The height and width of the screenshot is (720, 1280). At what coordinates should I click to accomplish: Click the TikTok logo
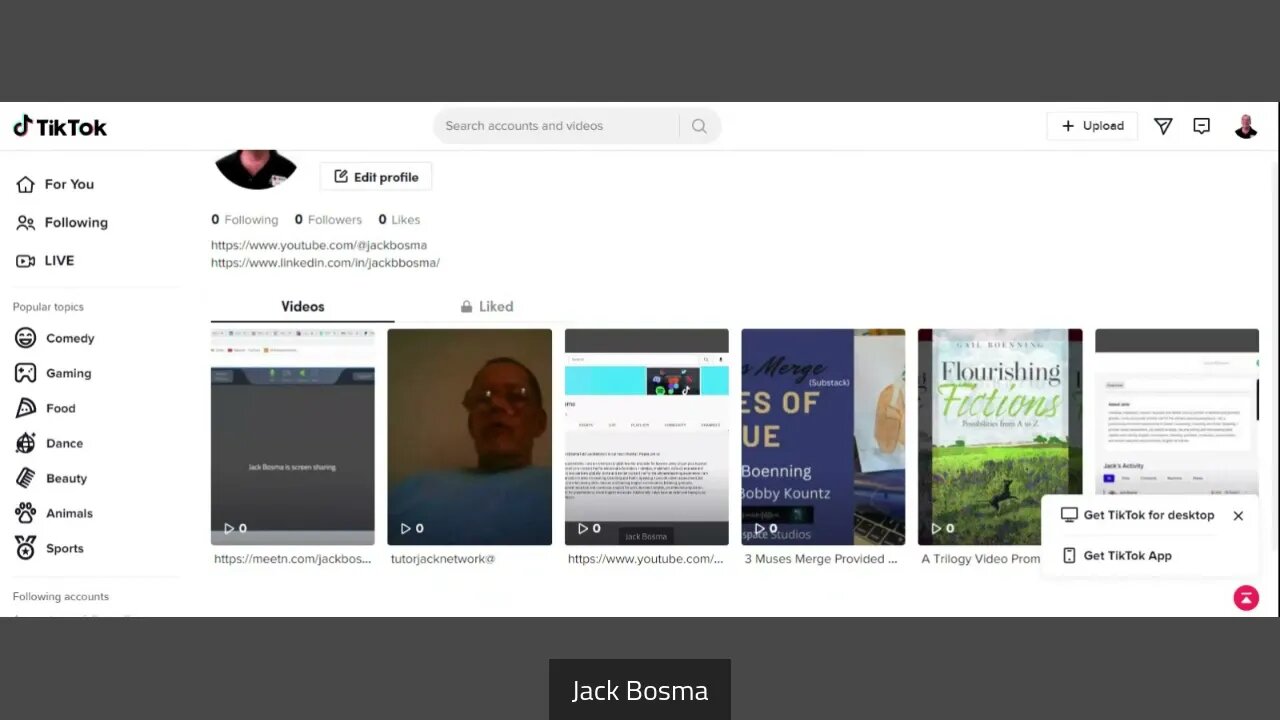[60, 126]
